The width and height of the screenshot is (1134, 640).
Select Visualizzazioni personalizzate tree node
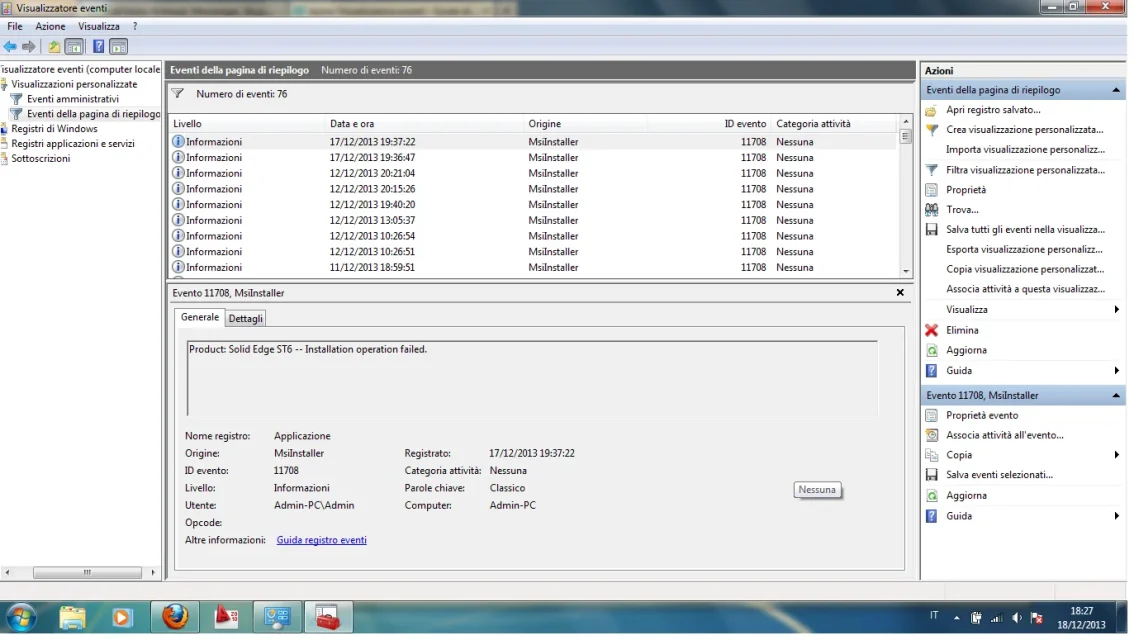tap(74, 84)
